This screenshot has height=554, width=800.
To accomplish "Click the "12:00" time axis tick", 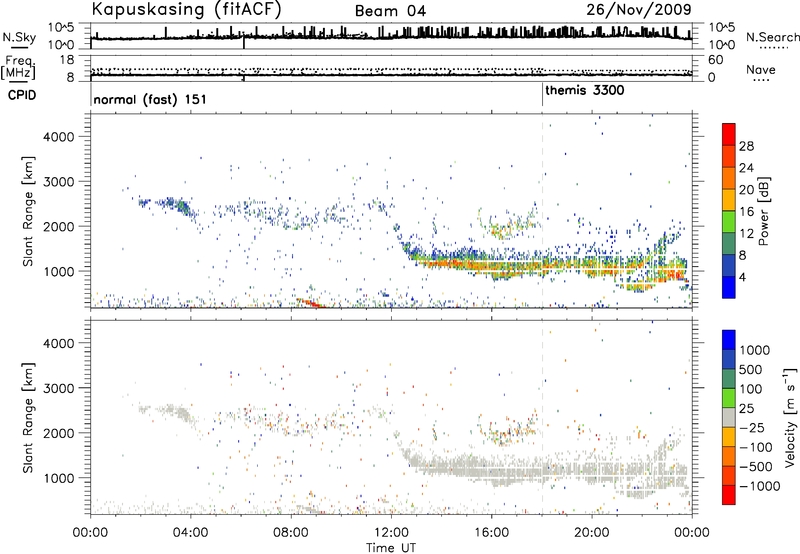I will tap(391, 533).
